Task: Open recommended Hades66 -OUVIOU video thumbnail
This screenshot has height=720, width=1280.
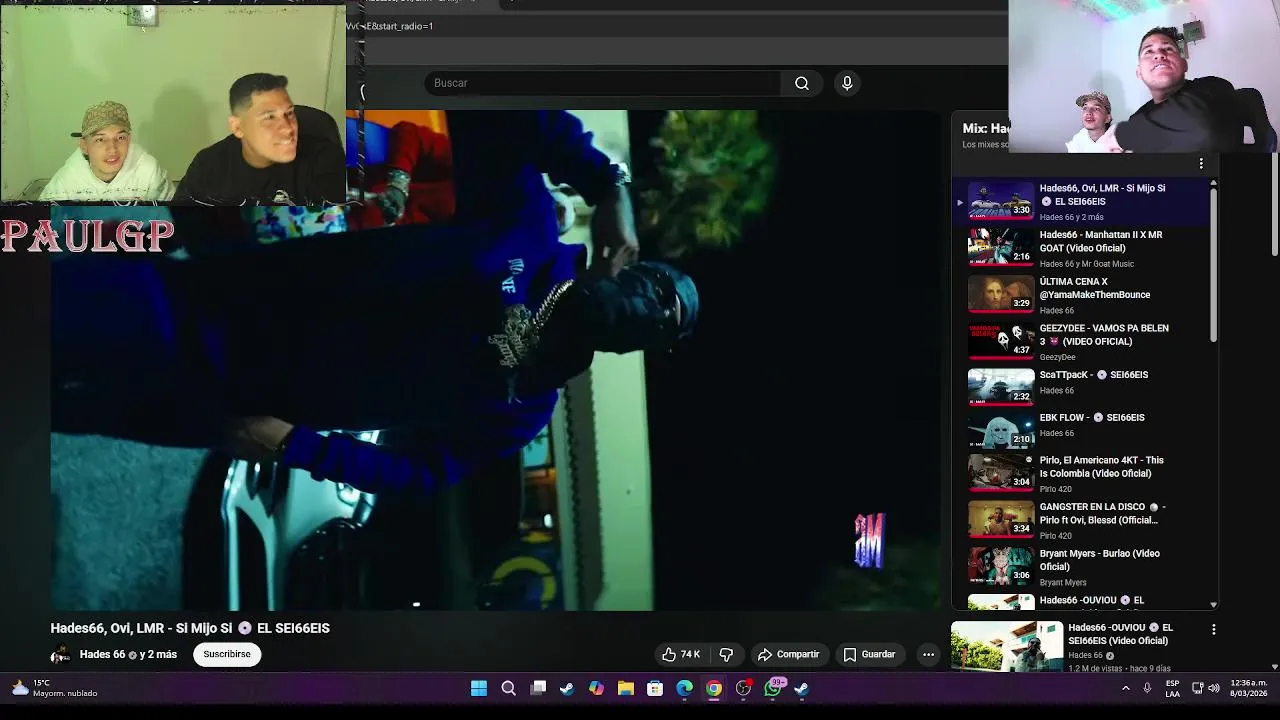Action: pos(1007,646)
